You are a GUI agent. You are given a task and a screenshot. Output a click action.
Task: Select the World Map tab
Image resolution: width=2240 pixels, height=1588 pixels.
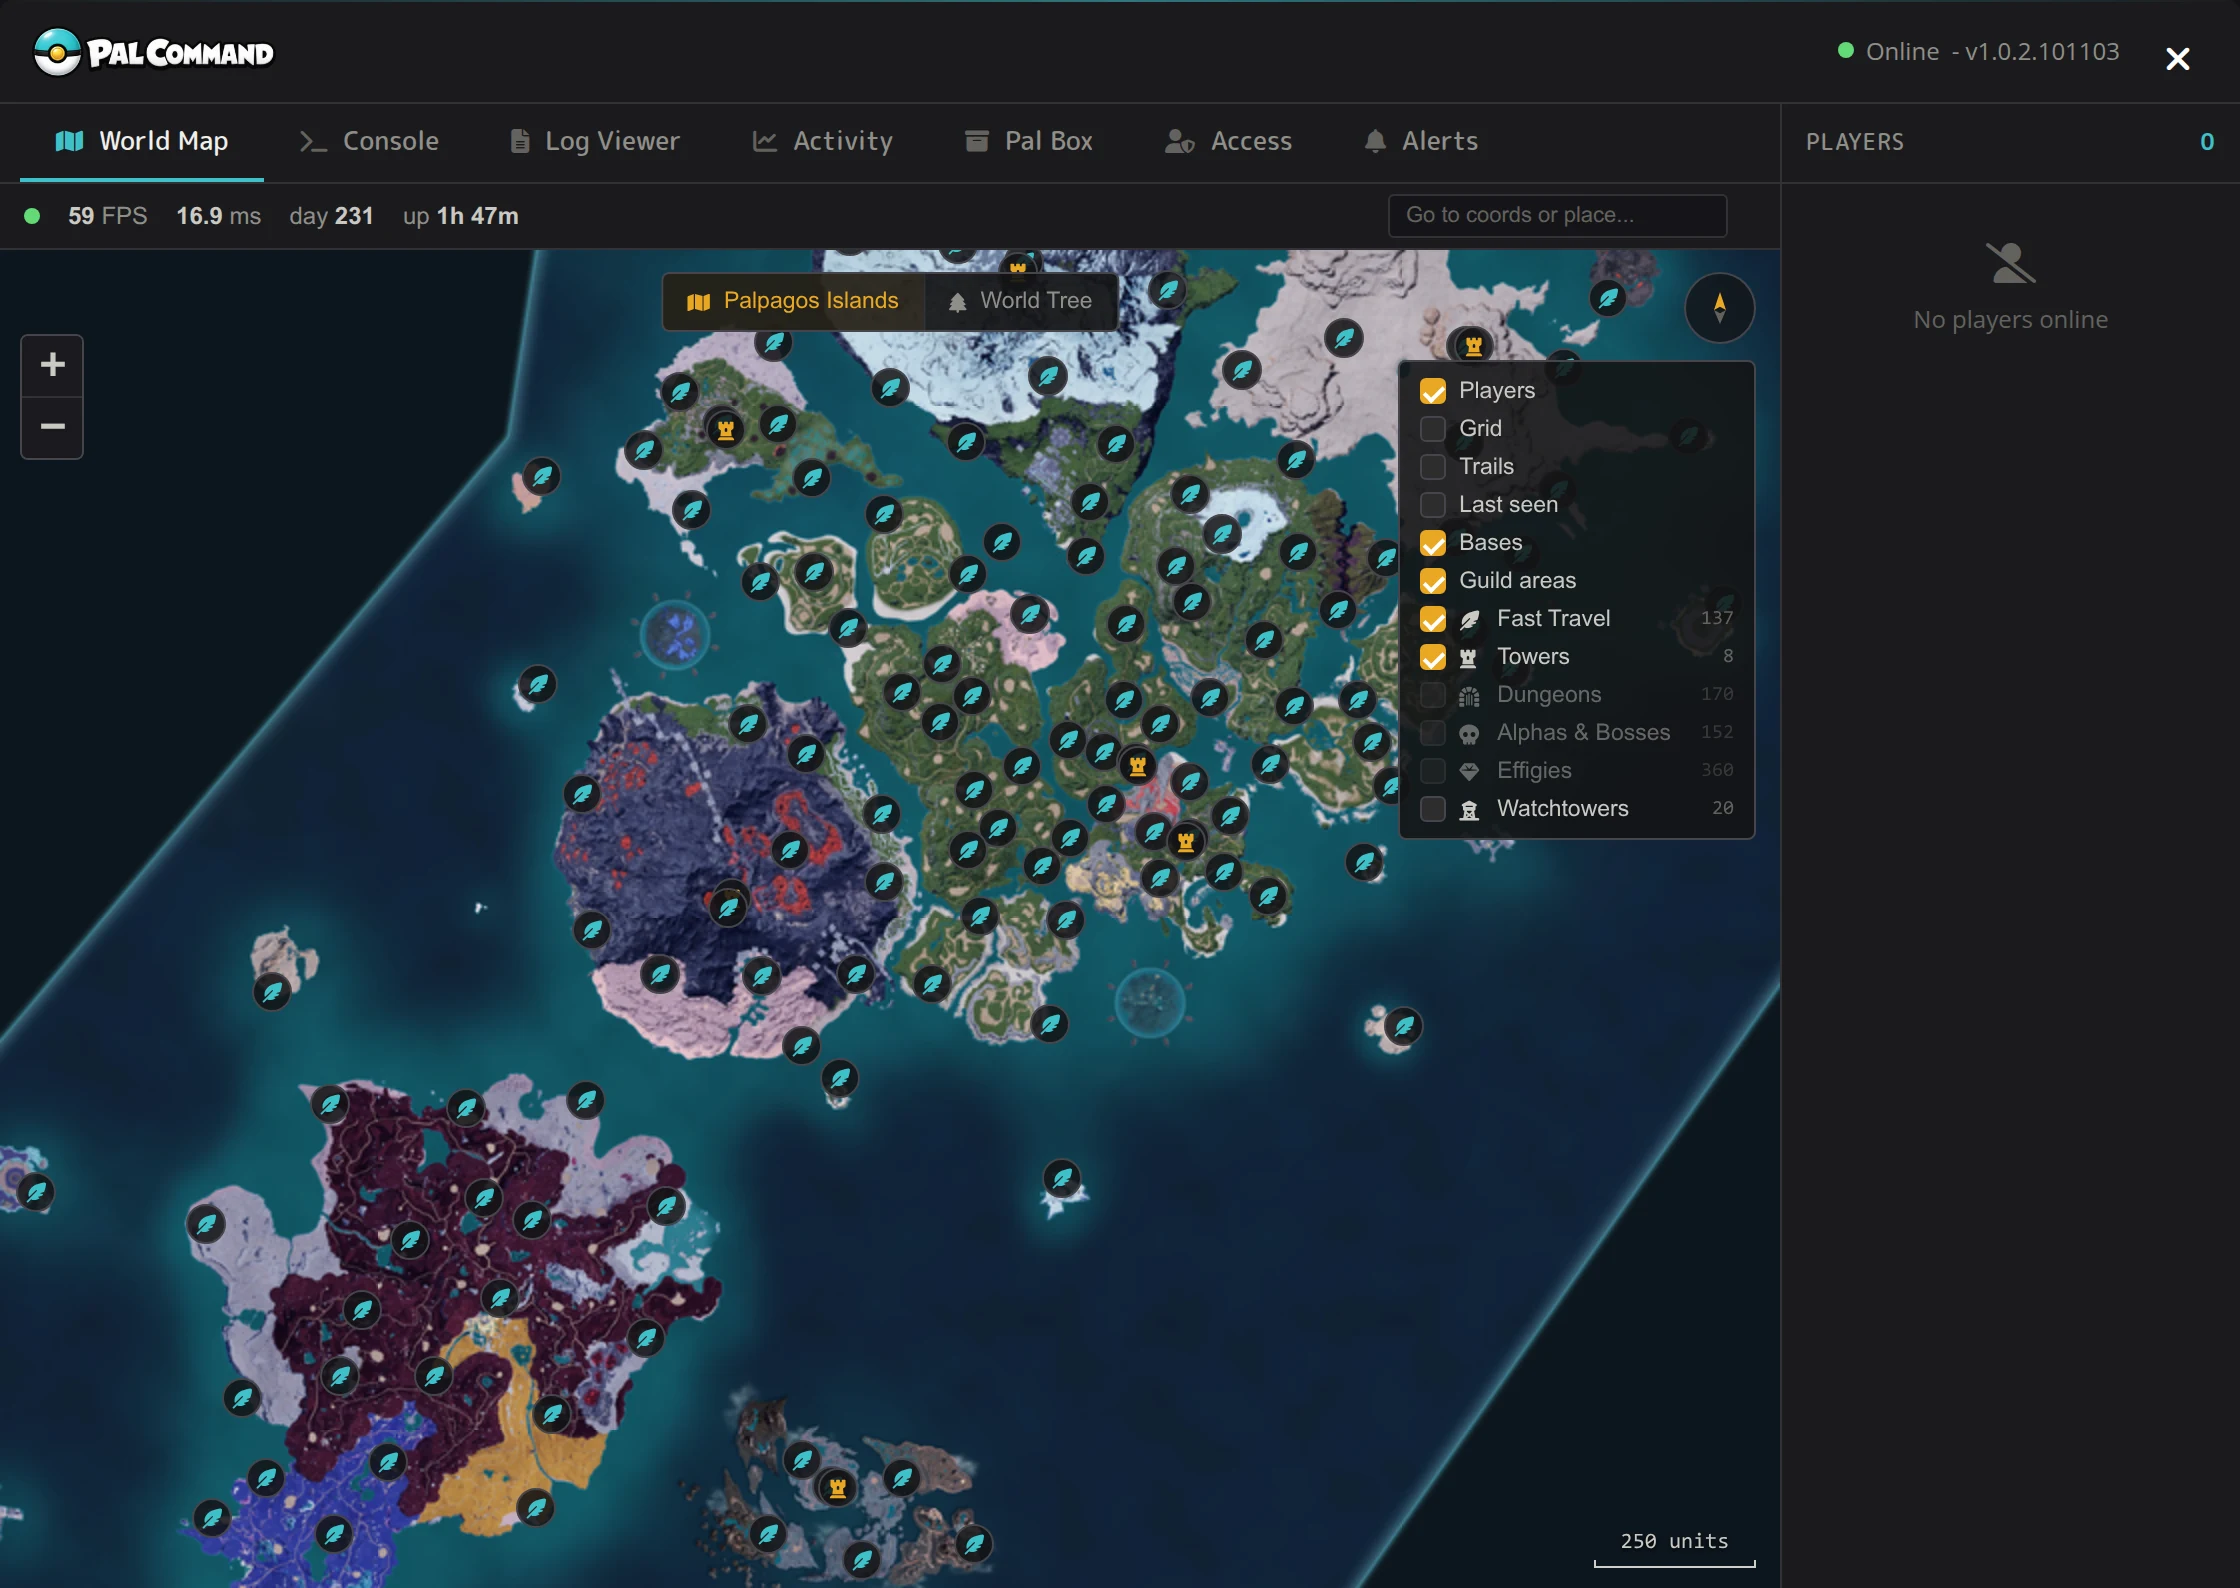(x=142, y=141)
